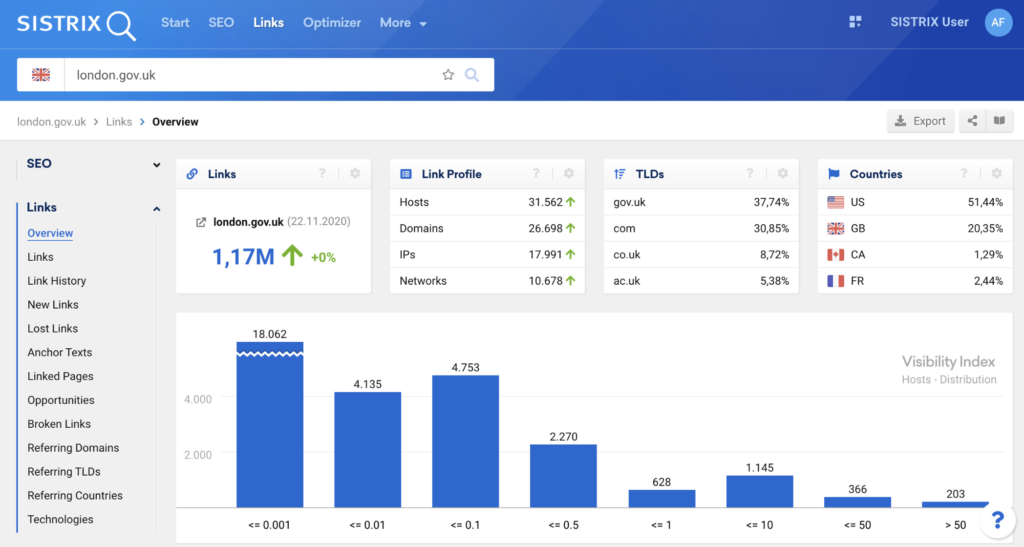Select Overview in the sidebar
Image resolution: width=1024 pixels, height=547 pixels.
(50, 233)
